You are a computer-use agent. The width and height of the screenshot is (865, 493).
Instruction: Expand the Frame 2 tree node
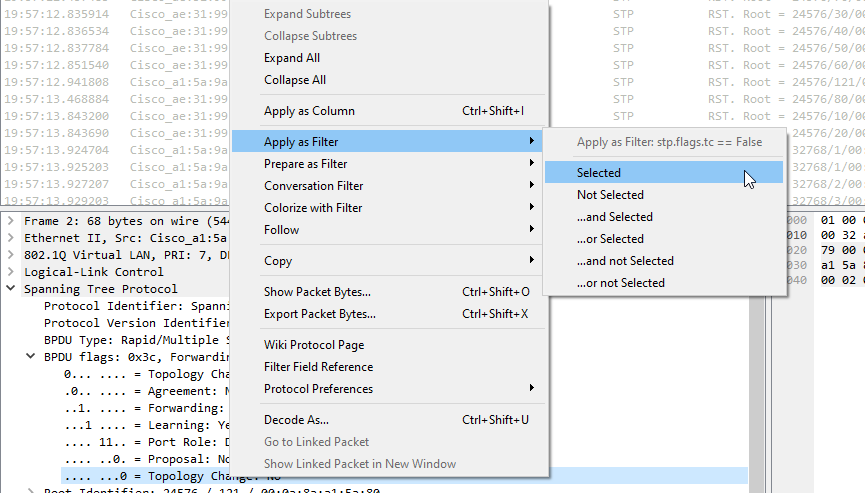[x=10, y=220]
